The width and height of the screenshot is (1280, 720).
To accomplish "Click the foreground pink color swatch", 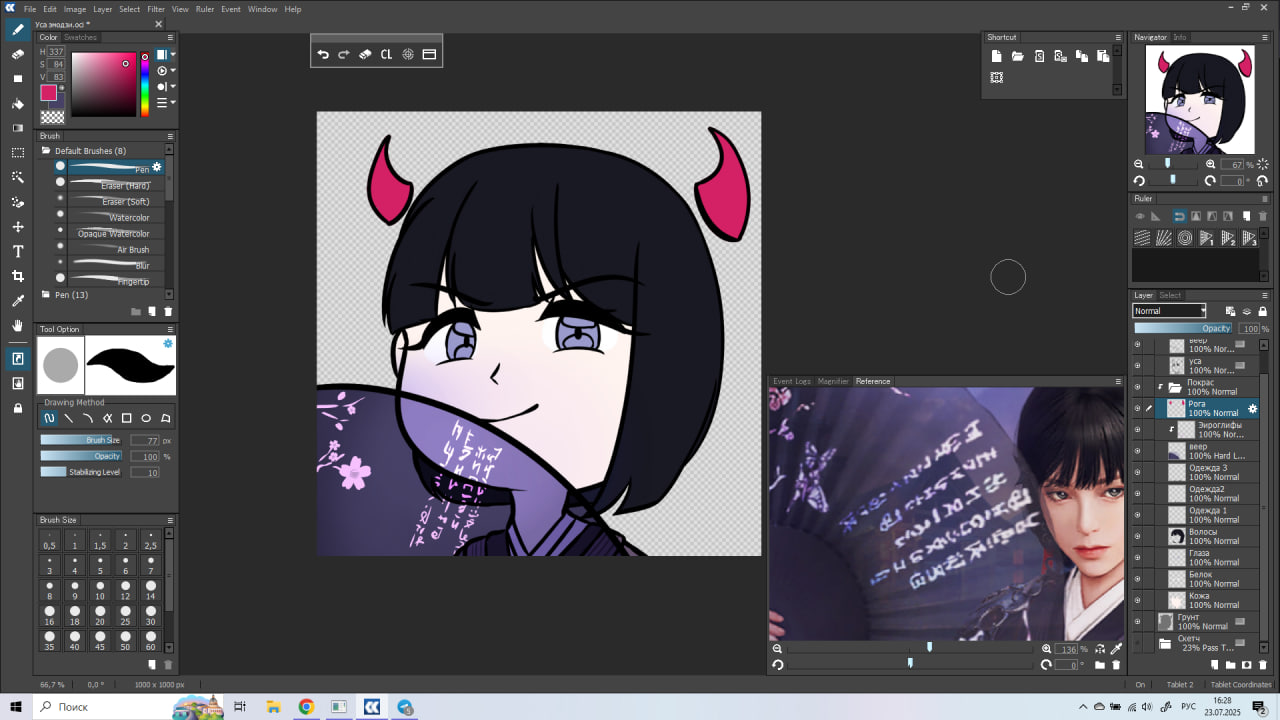I will (x=48, y=93).
